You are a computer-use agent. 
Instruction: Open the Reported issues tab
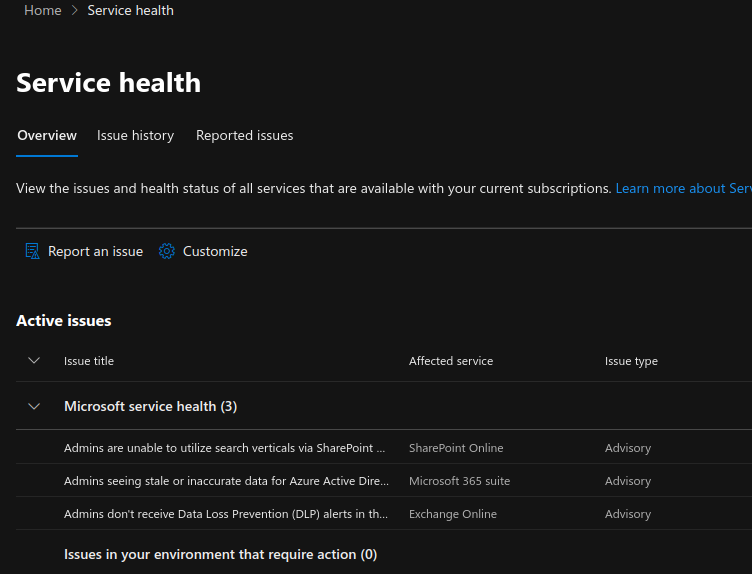[x=245, y=136]
